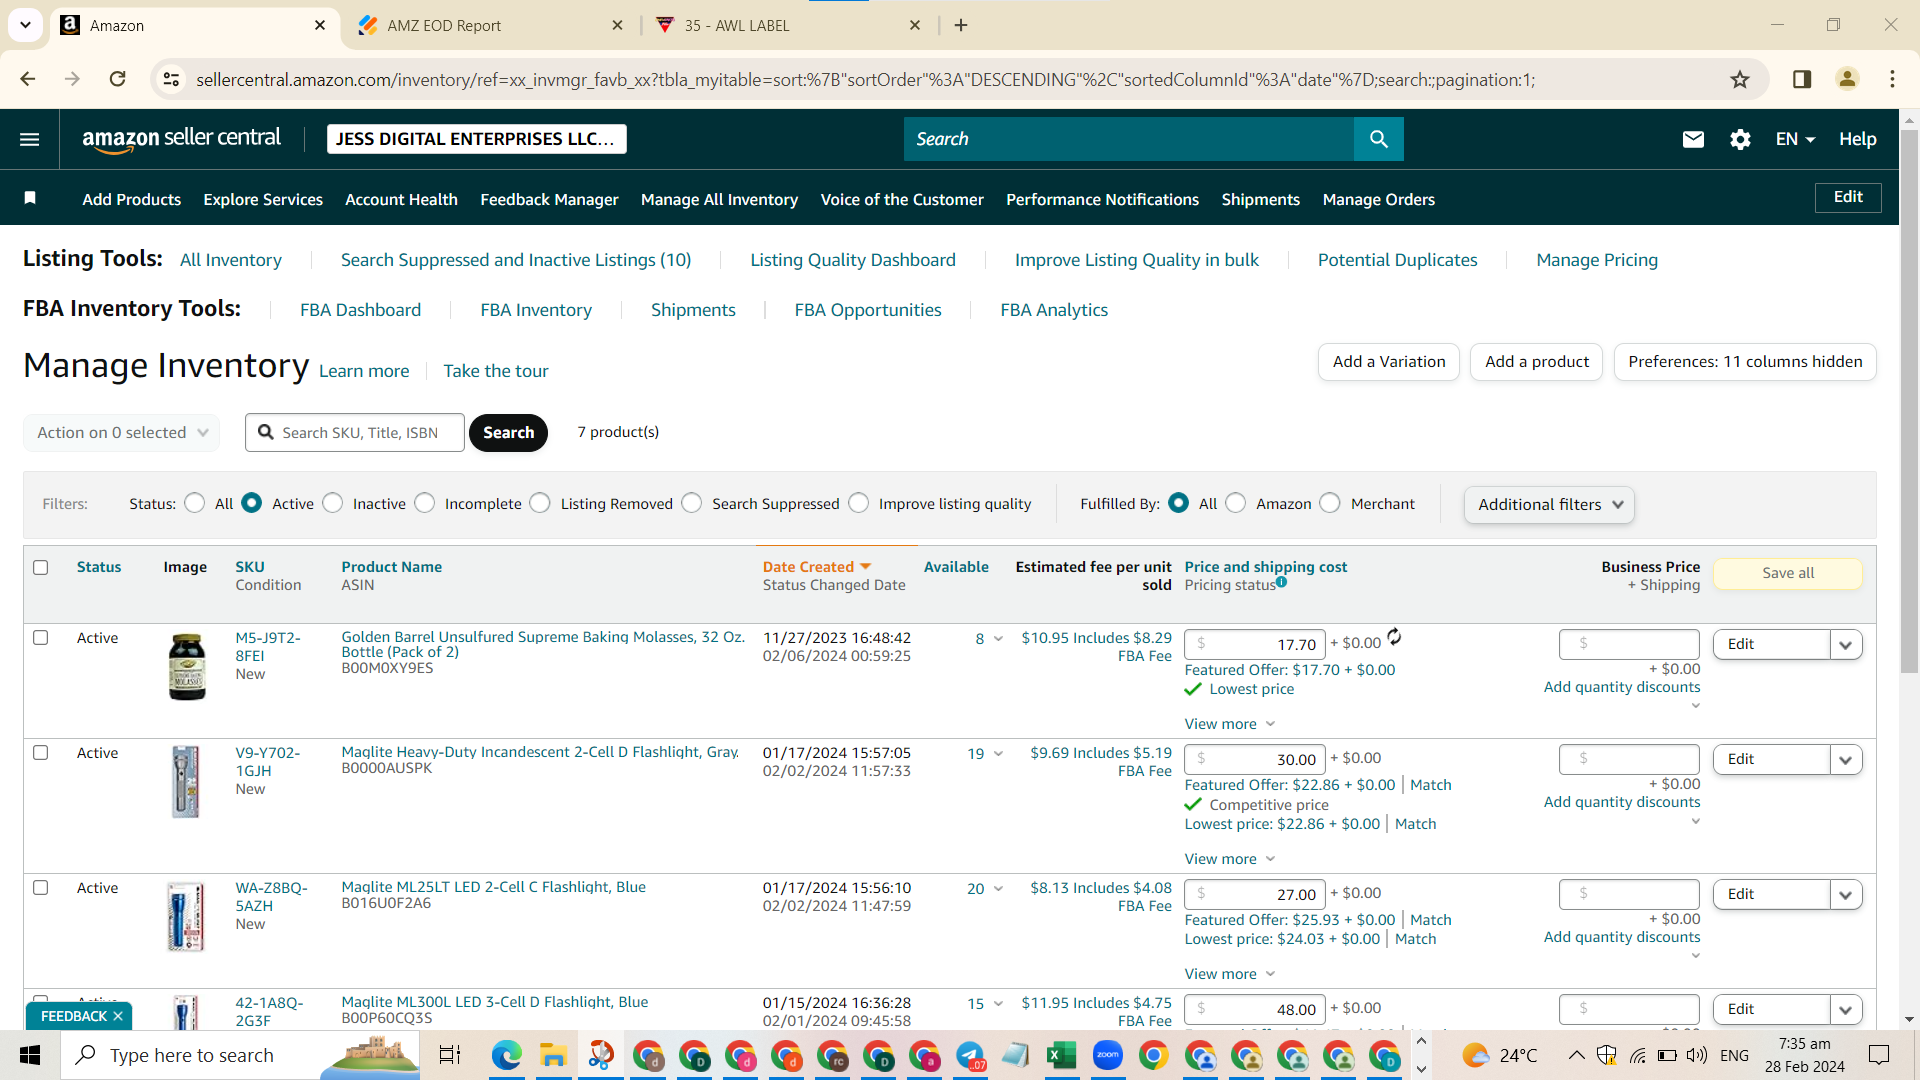Open Telegram from the taskbar
Viewport: 1920px width, 1080px height.
coord(970,1055)
